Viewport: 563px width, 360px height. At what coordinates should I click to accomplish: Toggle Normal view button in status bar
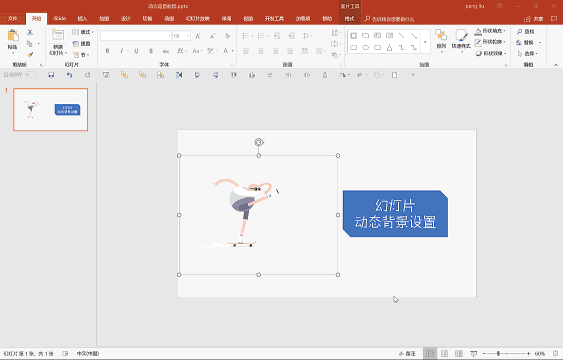[430, 354]
